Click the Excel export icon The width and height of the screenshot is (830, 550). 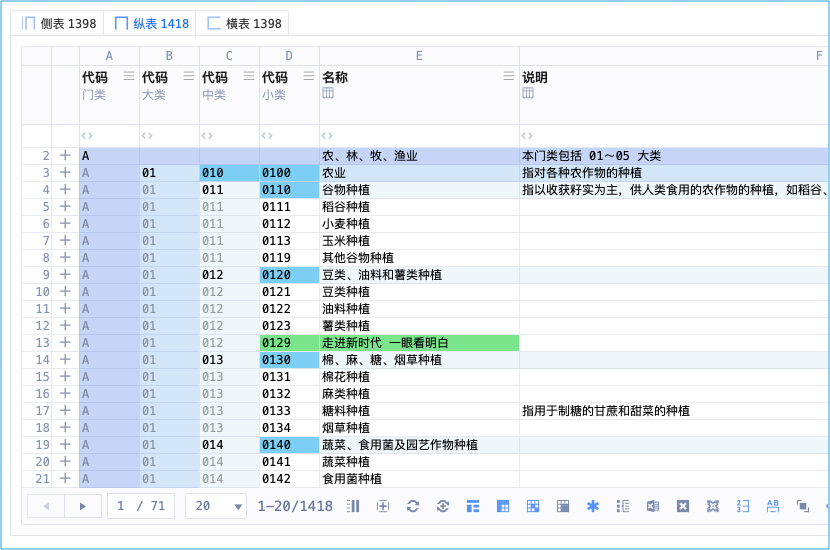click(653, 506)
